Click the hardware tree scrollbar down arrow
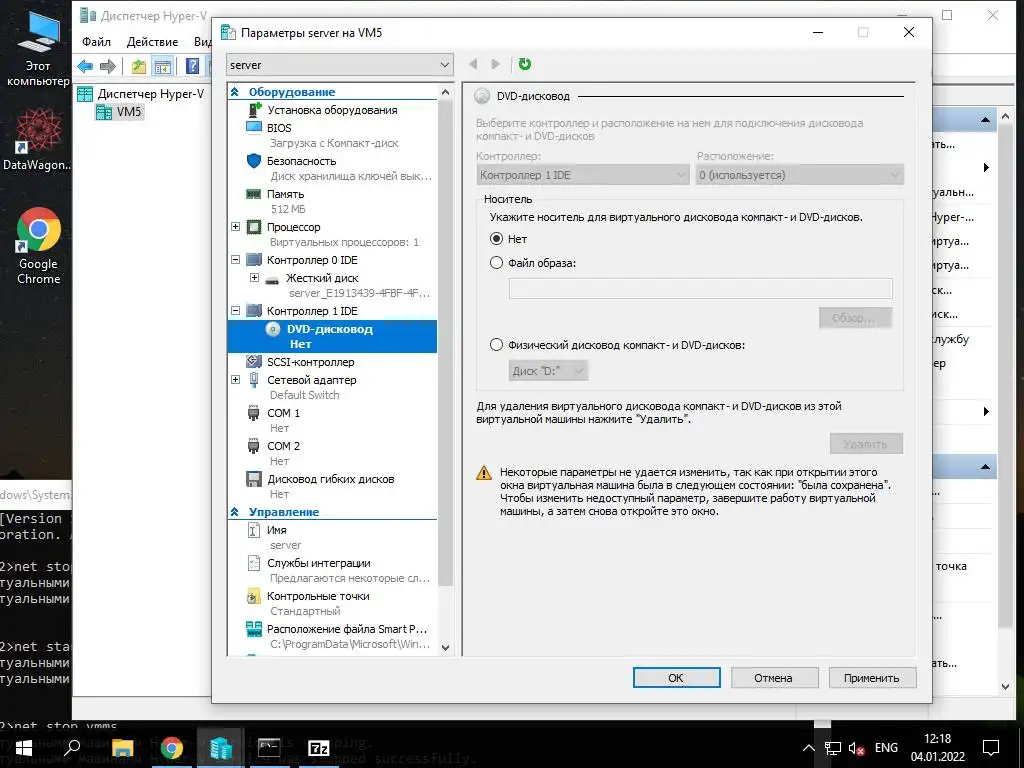Screen dimensions: 1024x768 click(445, 648)
